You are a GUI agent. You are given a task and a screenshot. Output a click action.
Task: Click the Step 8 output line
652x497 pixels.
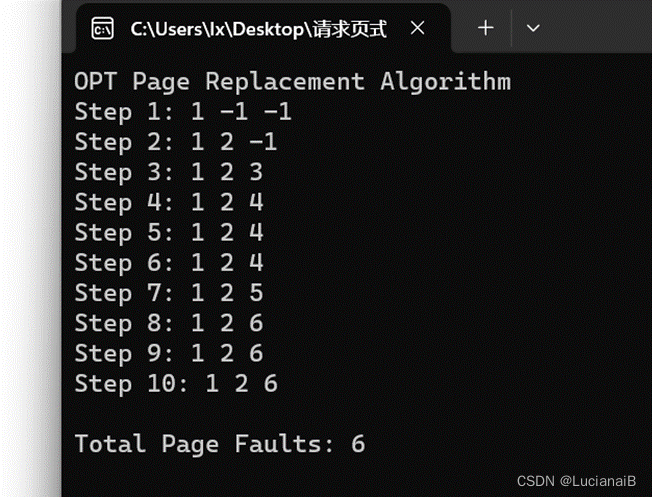click(x=169, y=324)
